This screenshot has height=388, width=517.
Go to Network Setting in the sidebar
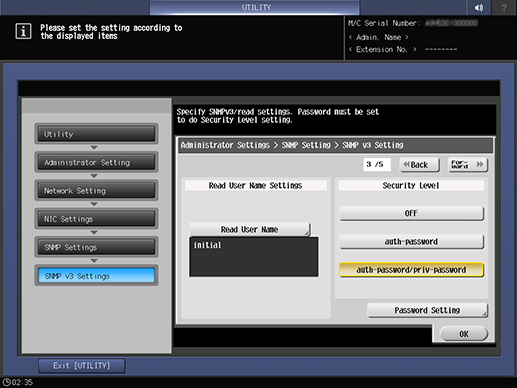pyautogui.click(x=96, y=191)
